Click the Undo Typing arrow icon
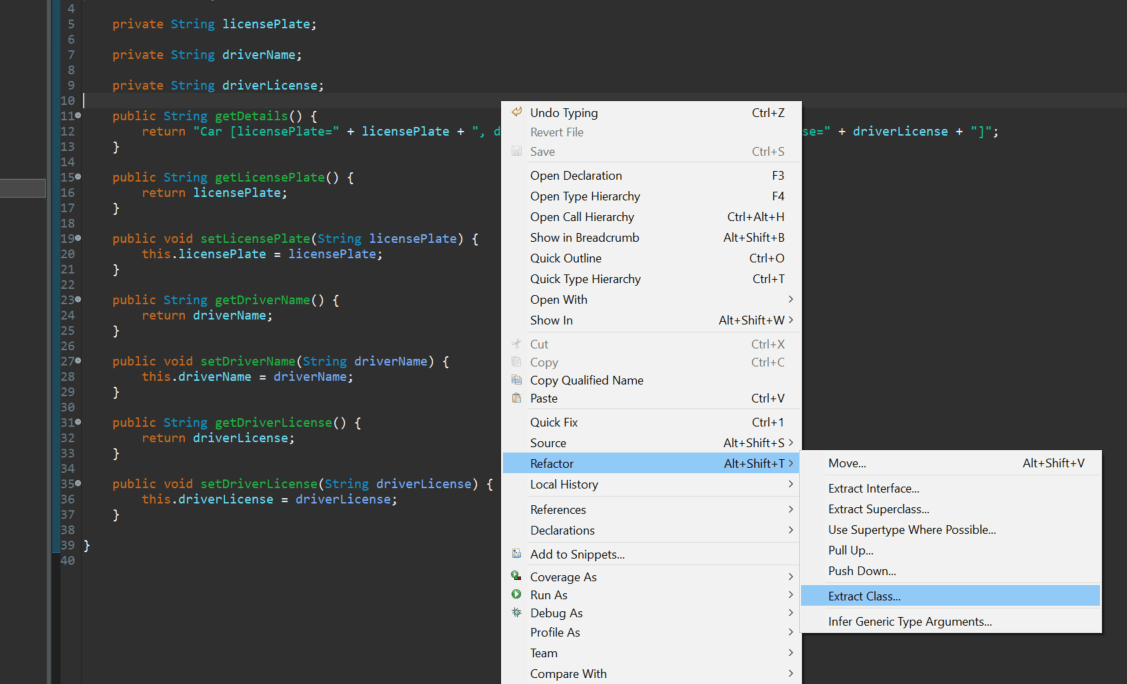The width and height of the screenshot is (1127, 684). pyautogui.click(x=516, y=112)
